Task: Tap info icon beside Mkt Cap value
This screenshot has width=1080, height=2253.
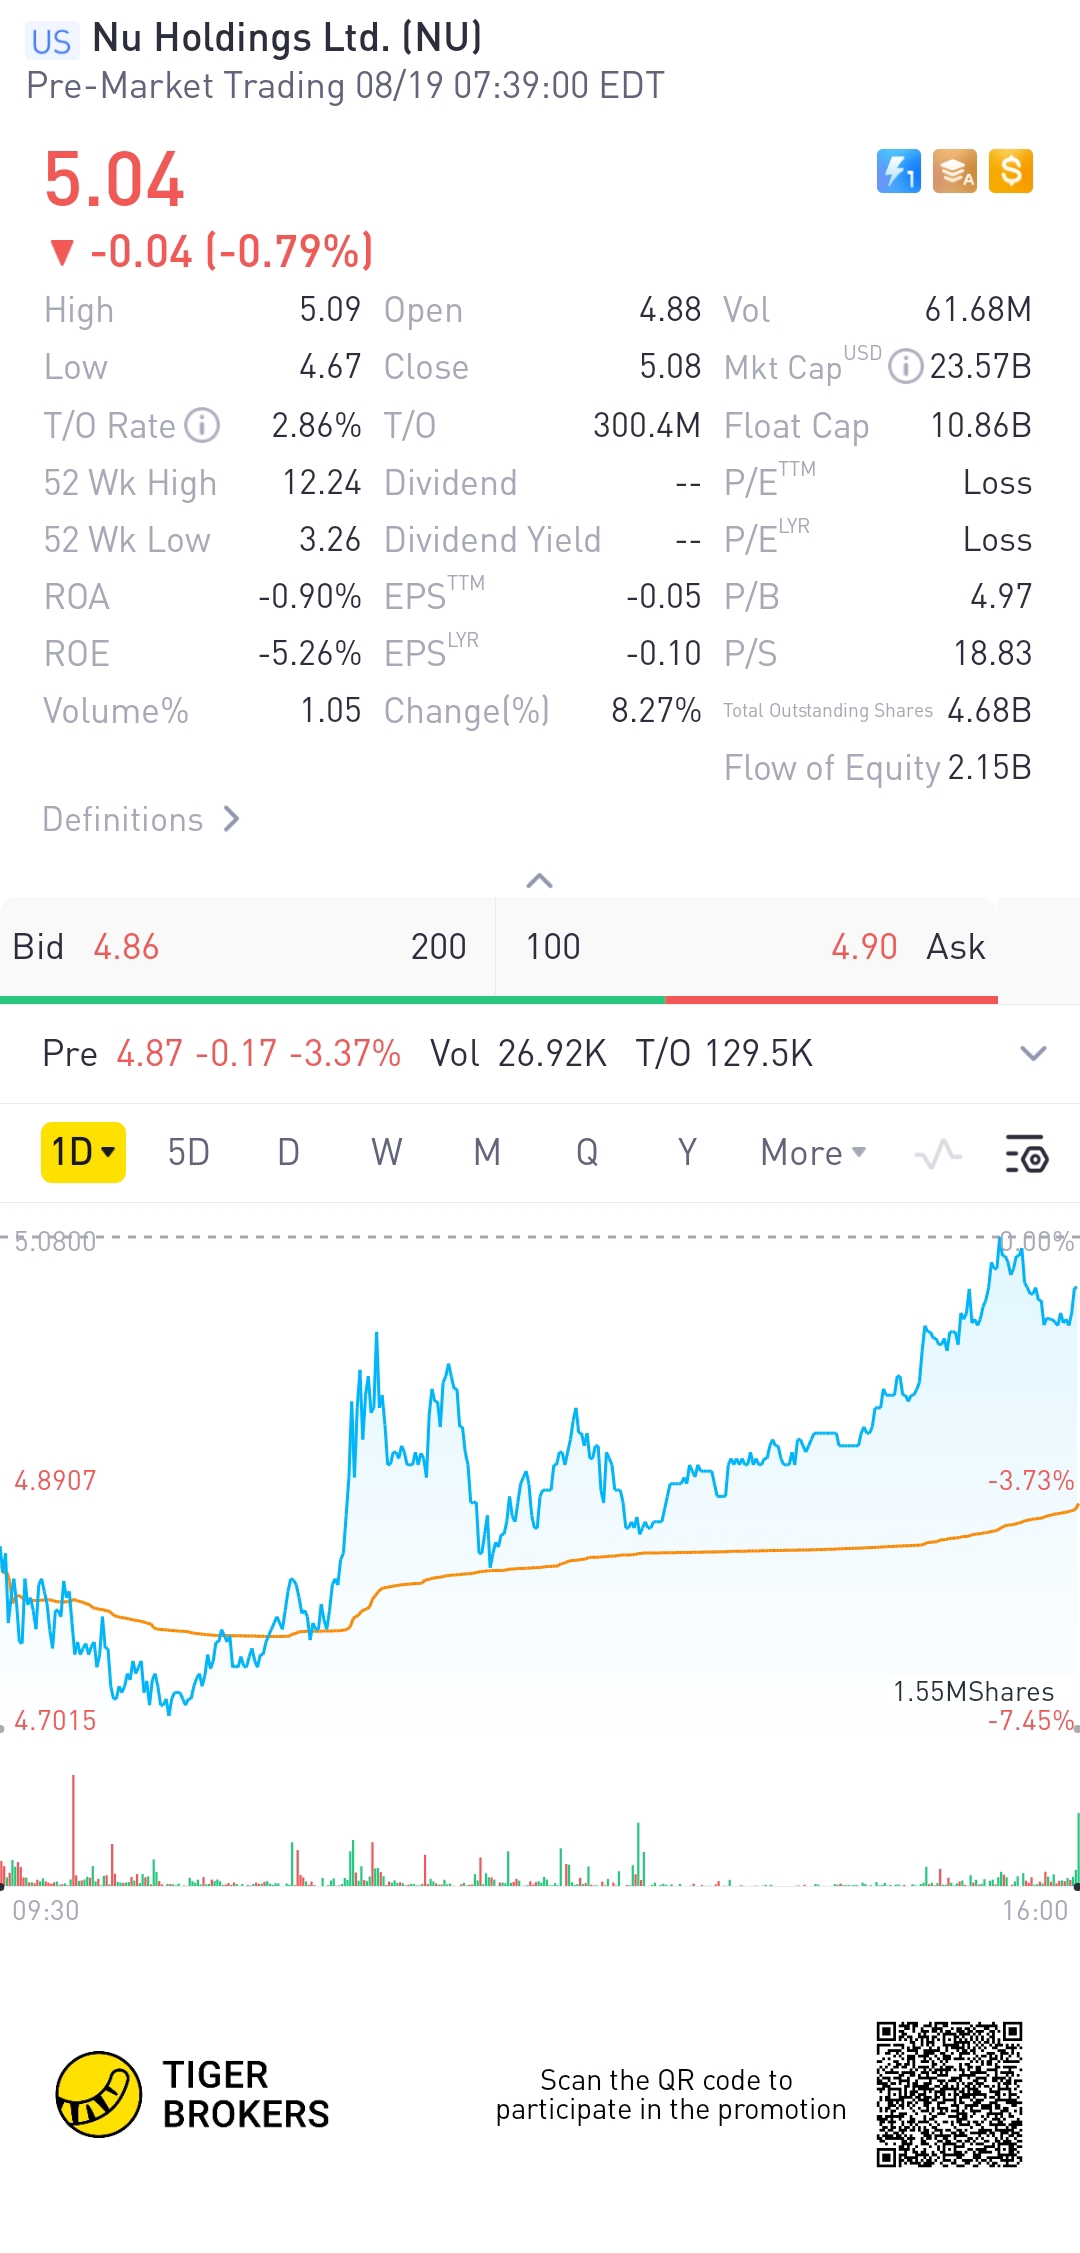Action: [x=905, y=366]
